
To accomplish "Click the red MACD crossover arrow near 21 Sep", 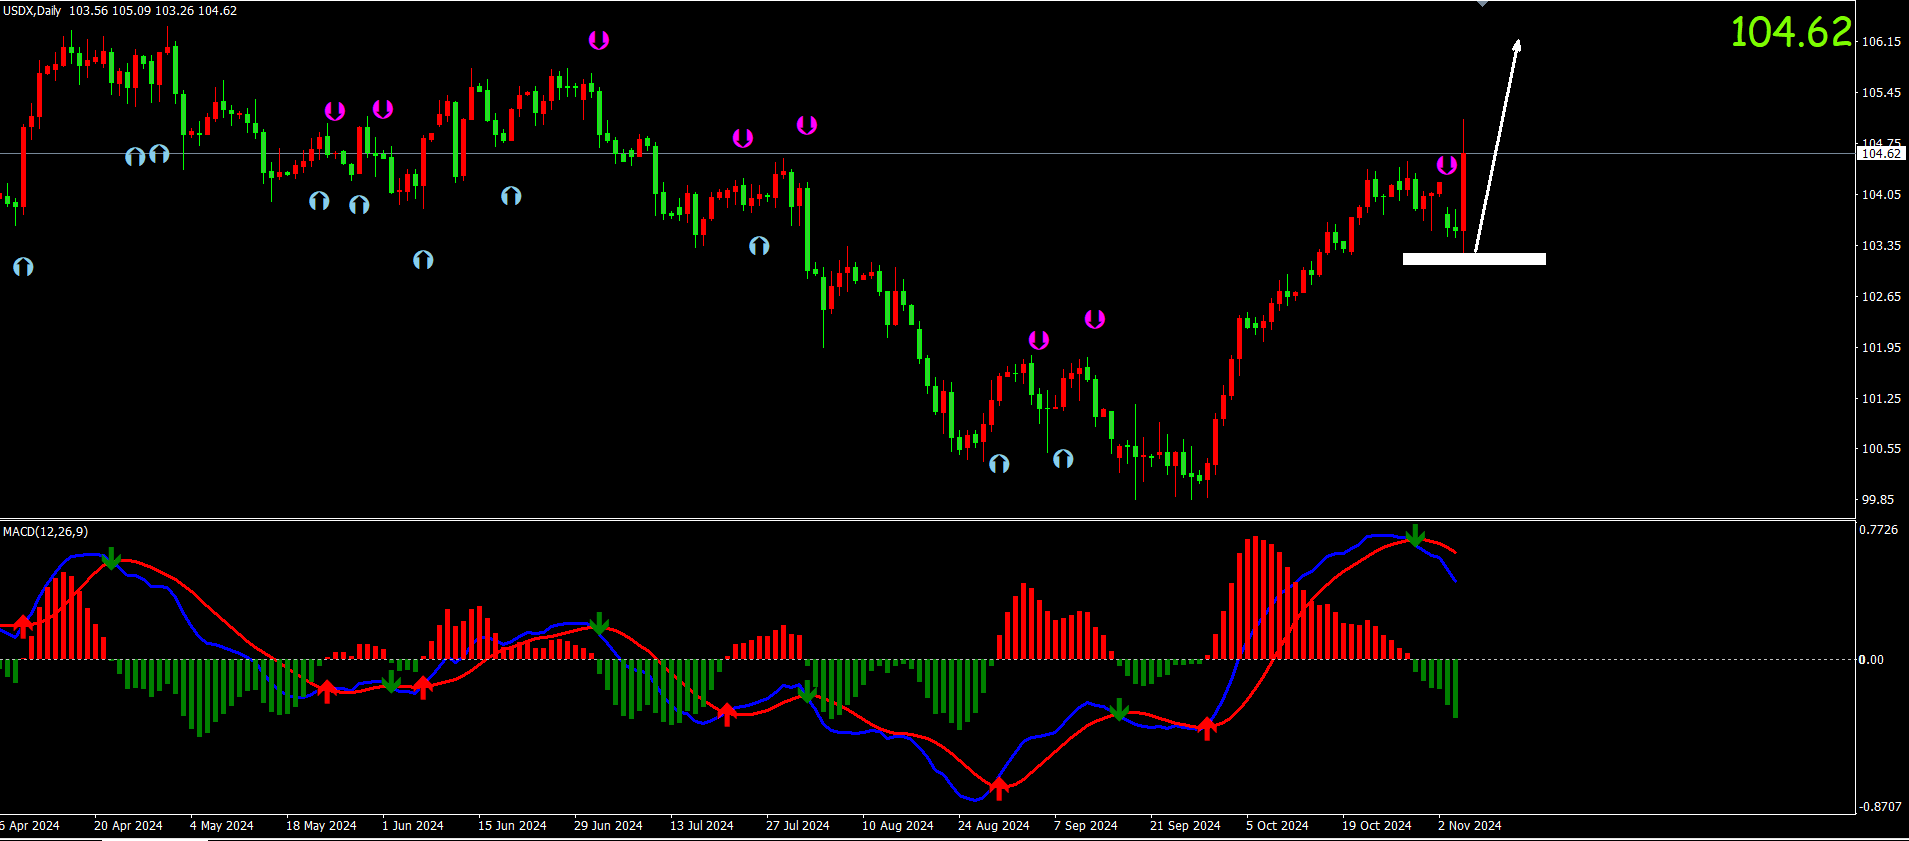I will coord(1207,727).
